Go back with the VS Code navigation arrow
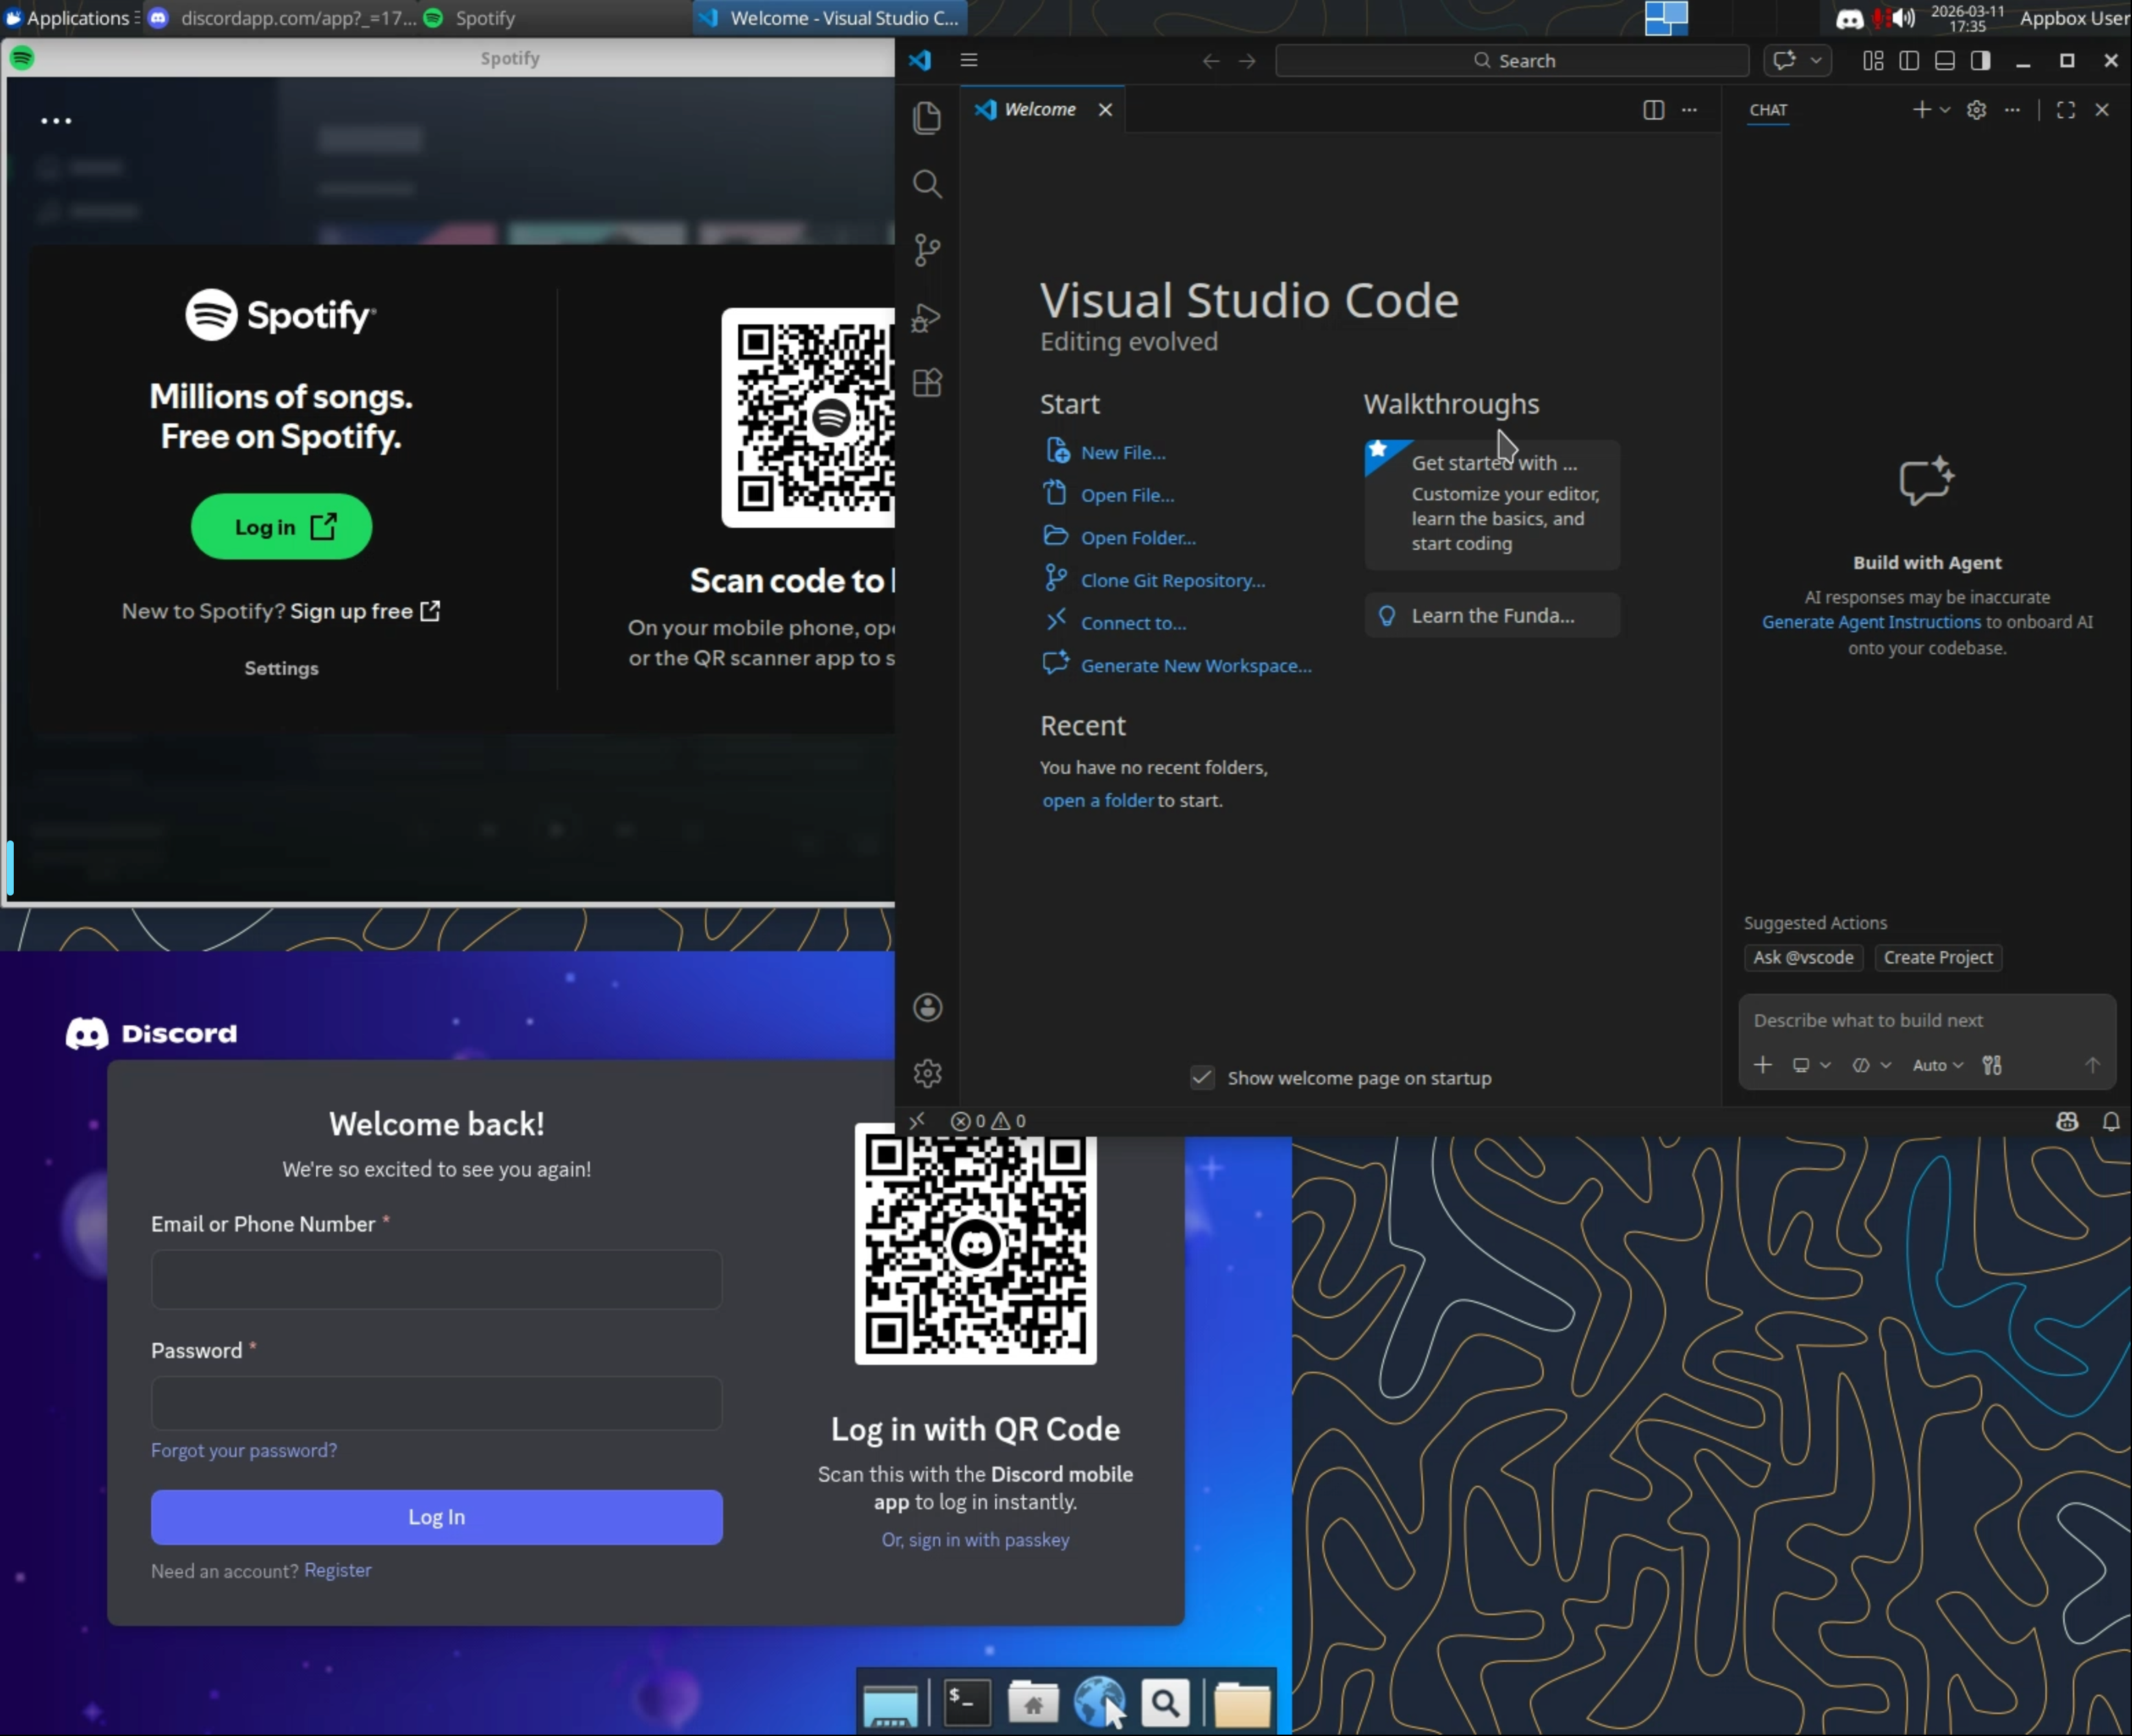The height and width of the screenshot is (1736, 2132). point(1210,61)
